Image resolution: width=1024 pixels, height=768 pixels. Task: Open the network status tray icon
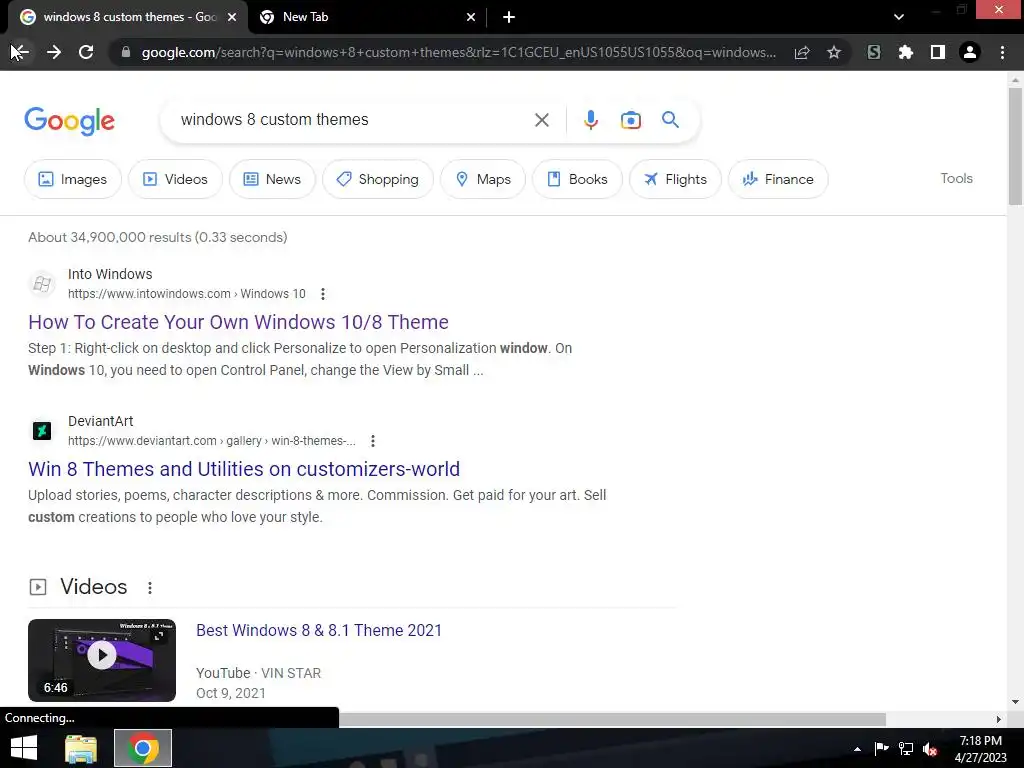click(906, 749)
